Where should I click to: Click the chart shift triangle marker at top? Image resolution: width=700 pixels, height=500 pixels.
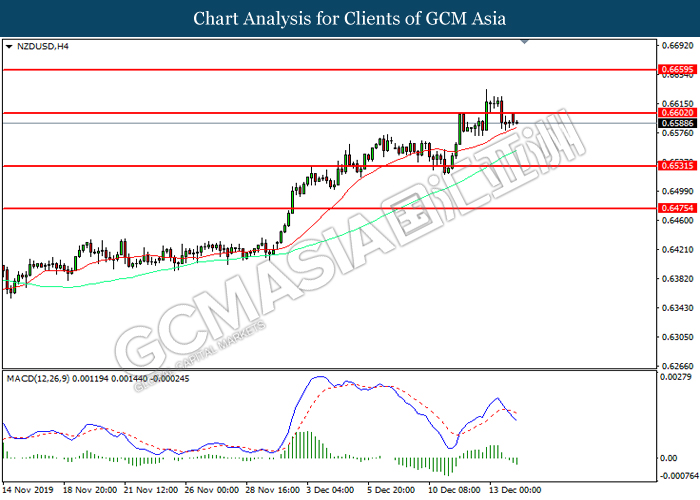525,42
